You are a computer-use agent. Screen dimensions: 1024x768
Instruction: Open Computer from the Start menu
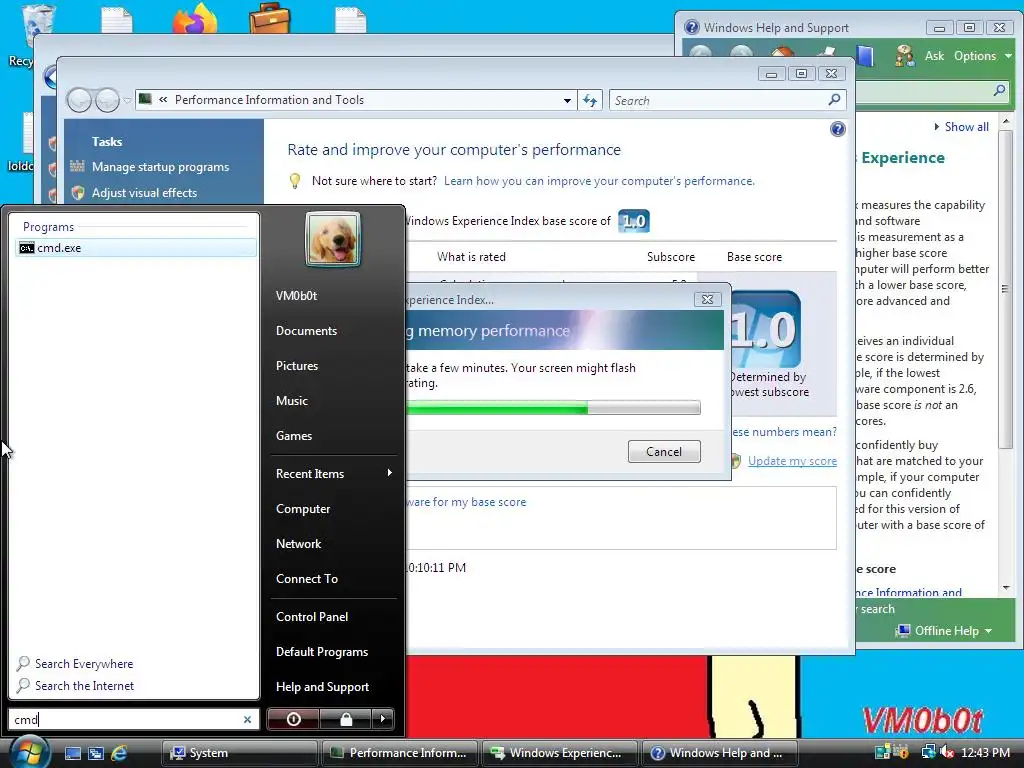(303, 509)
